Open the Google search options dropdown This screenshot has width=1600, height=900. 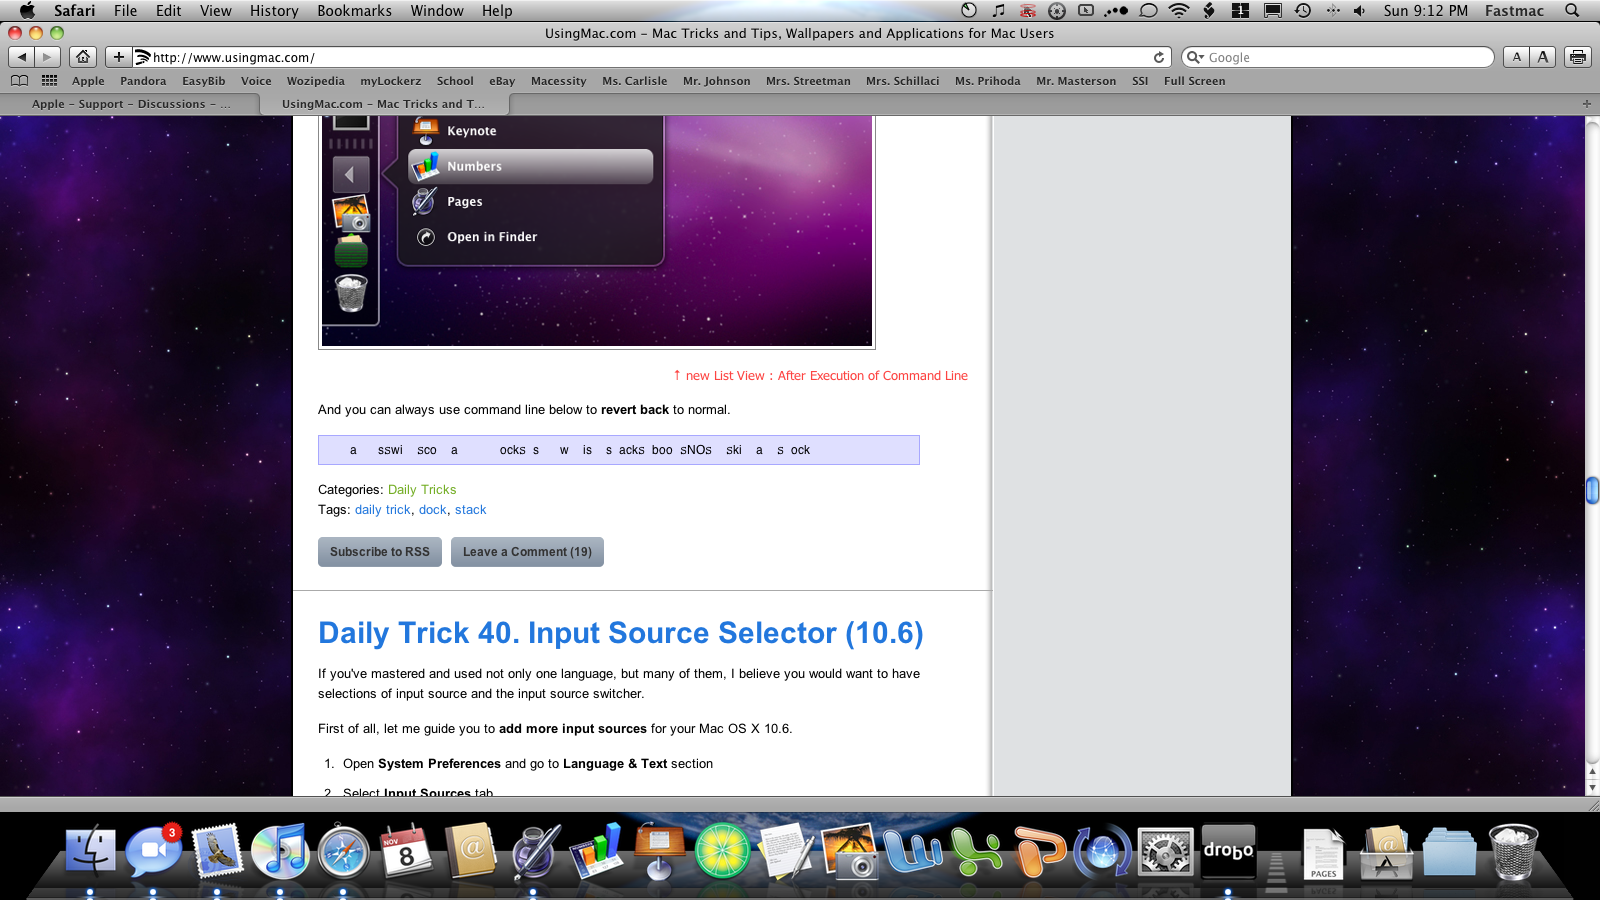click(1195, 57)
